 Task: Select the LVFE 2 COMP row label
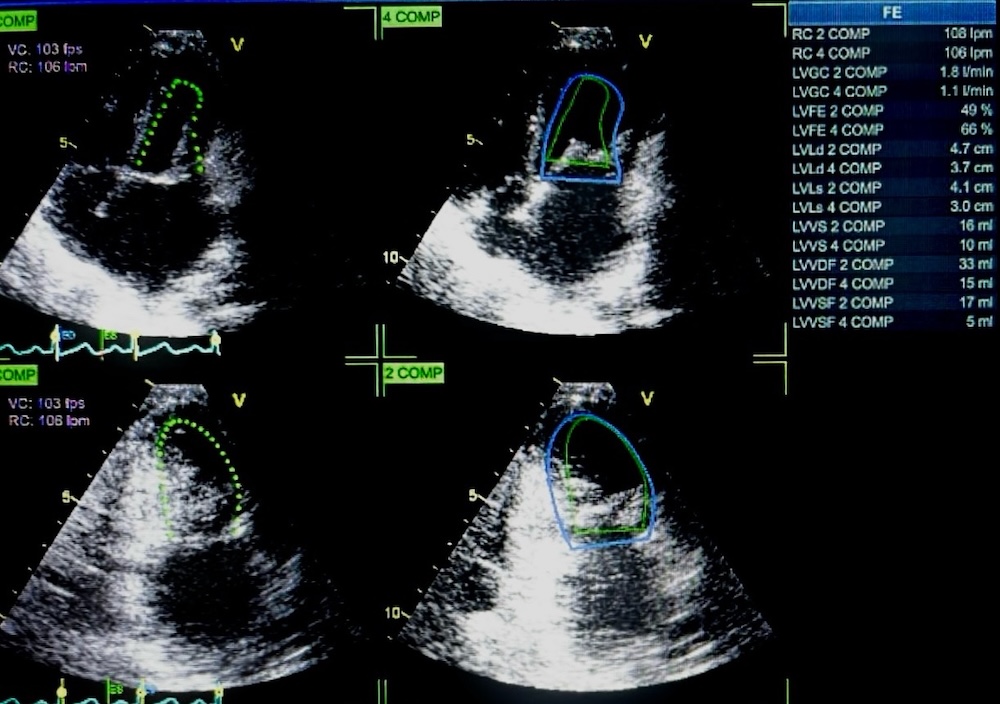click(837, 111)
